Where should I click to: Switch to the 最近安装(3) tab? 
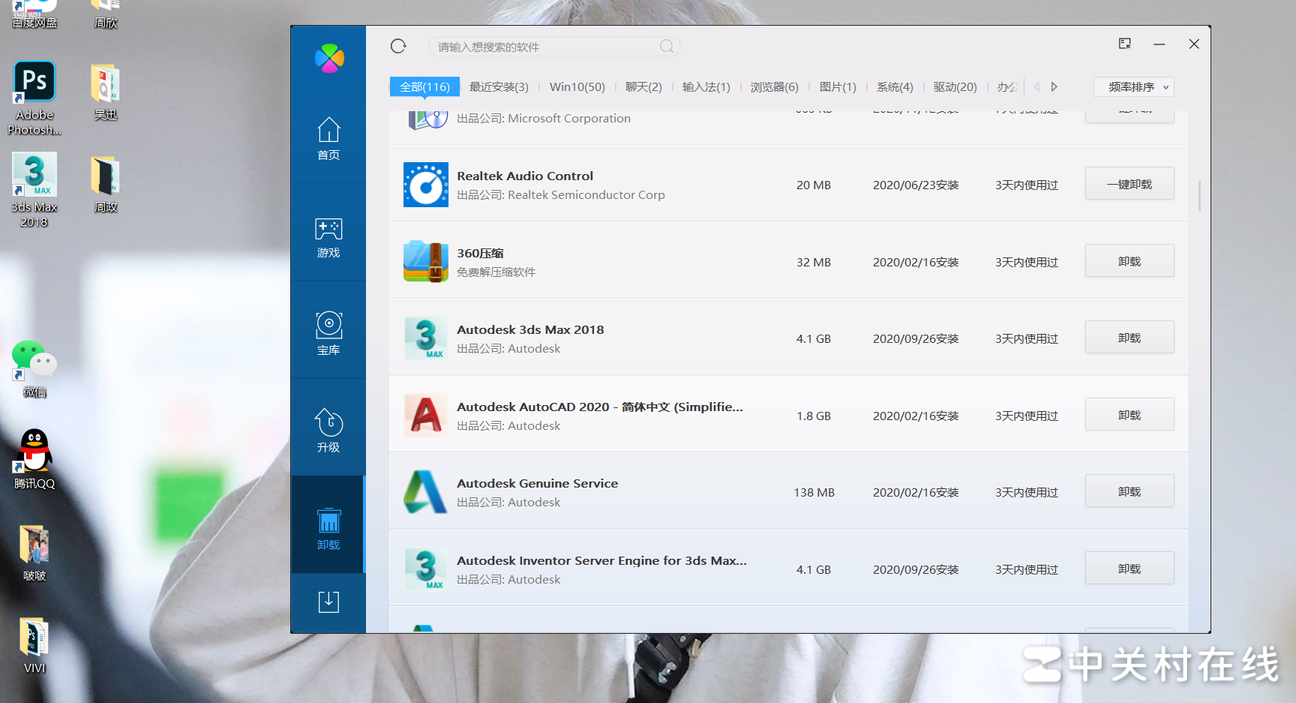coord(498,87)
